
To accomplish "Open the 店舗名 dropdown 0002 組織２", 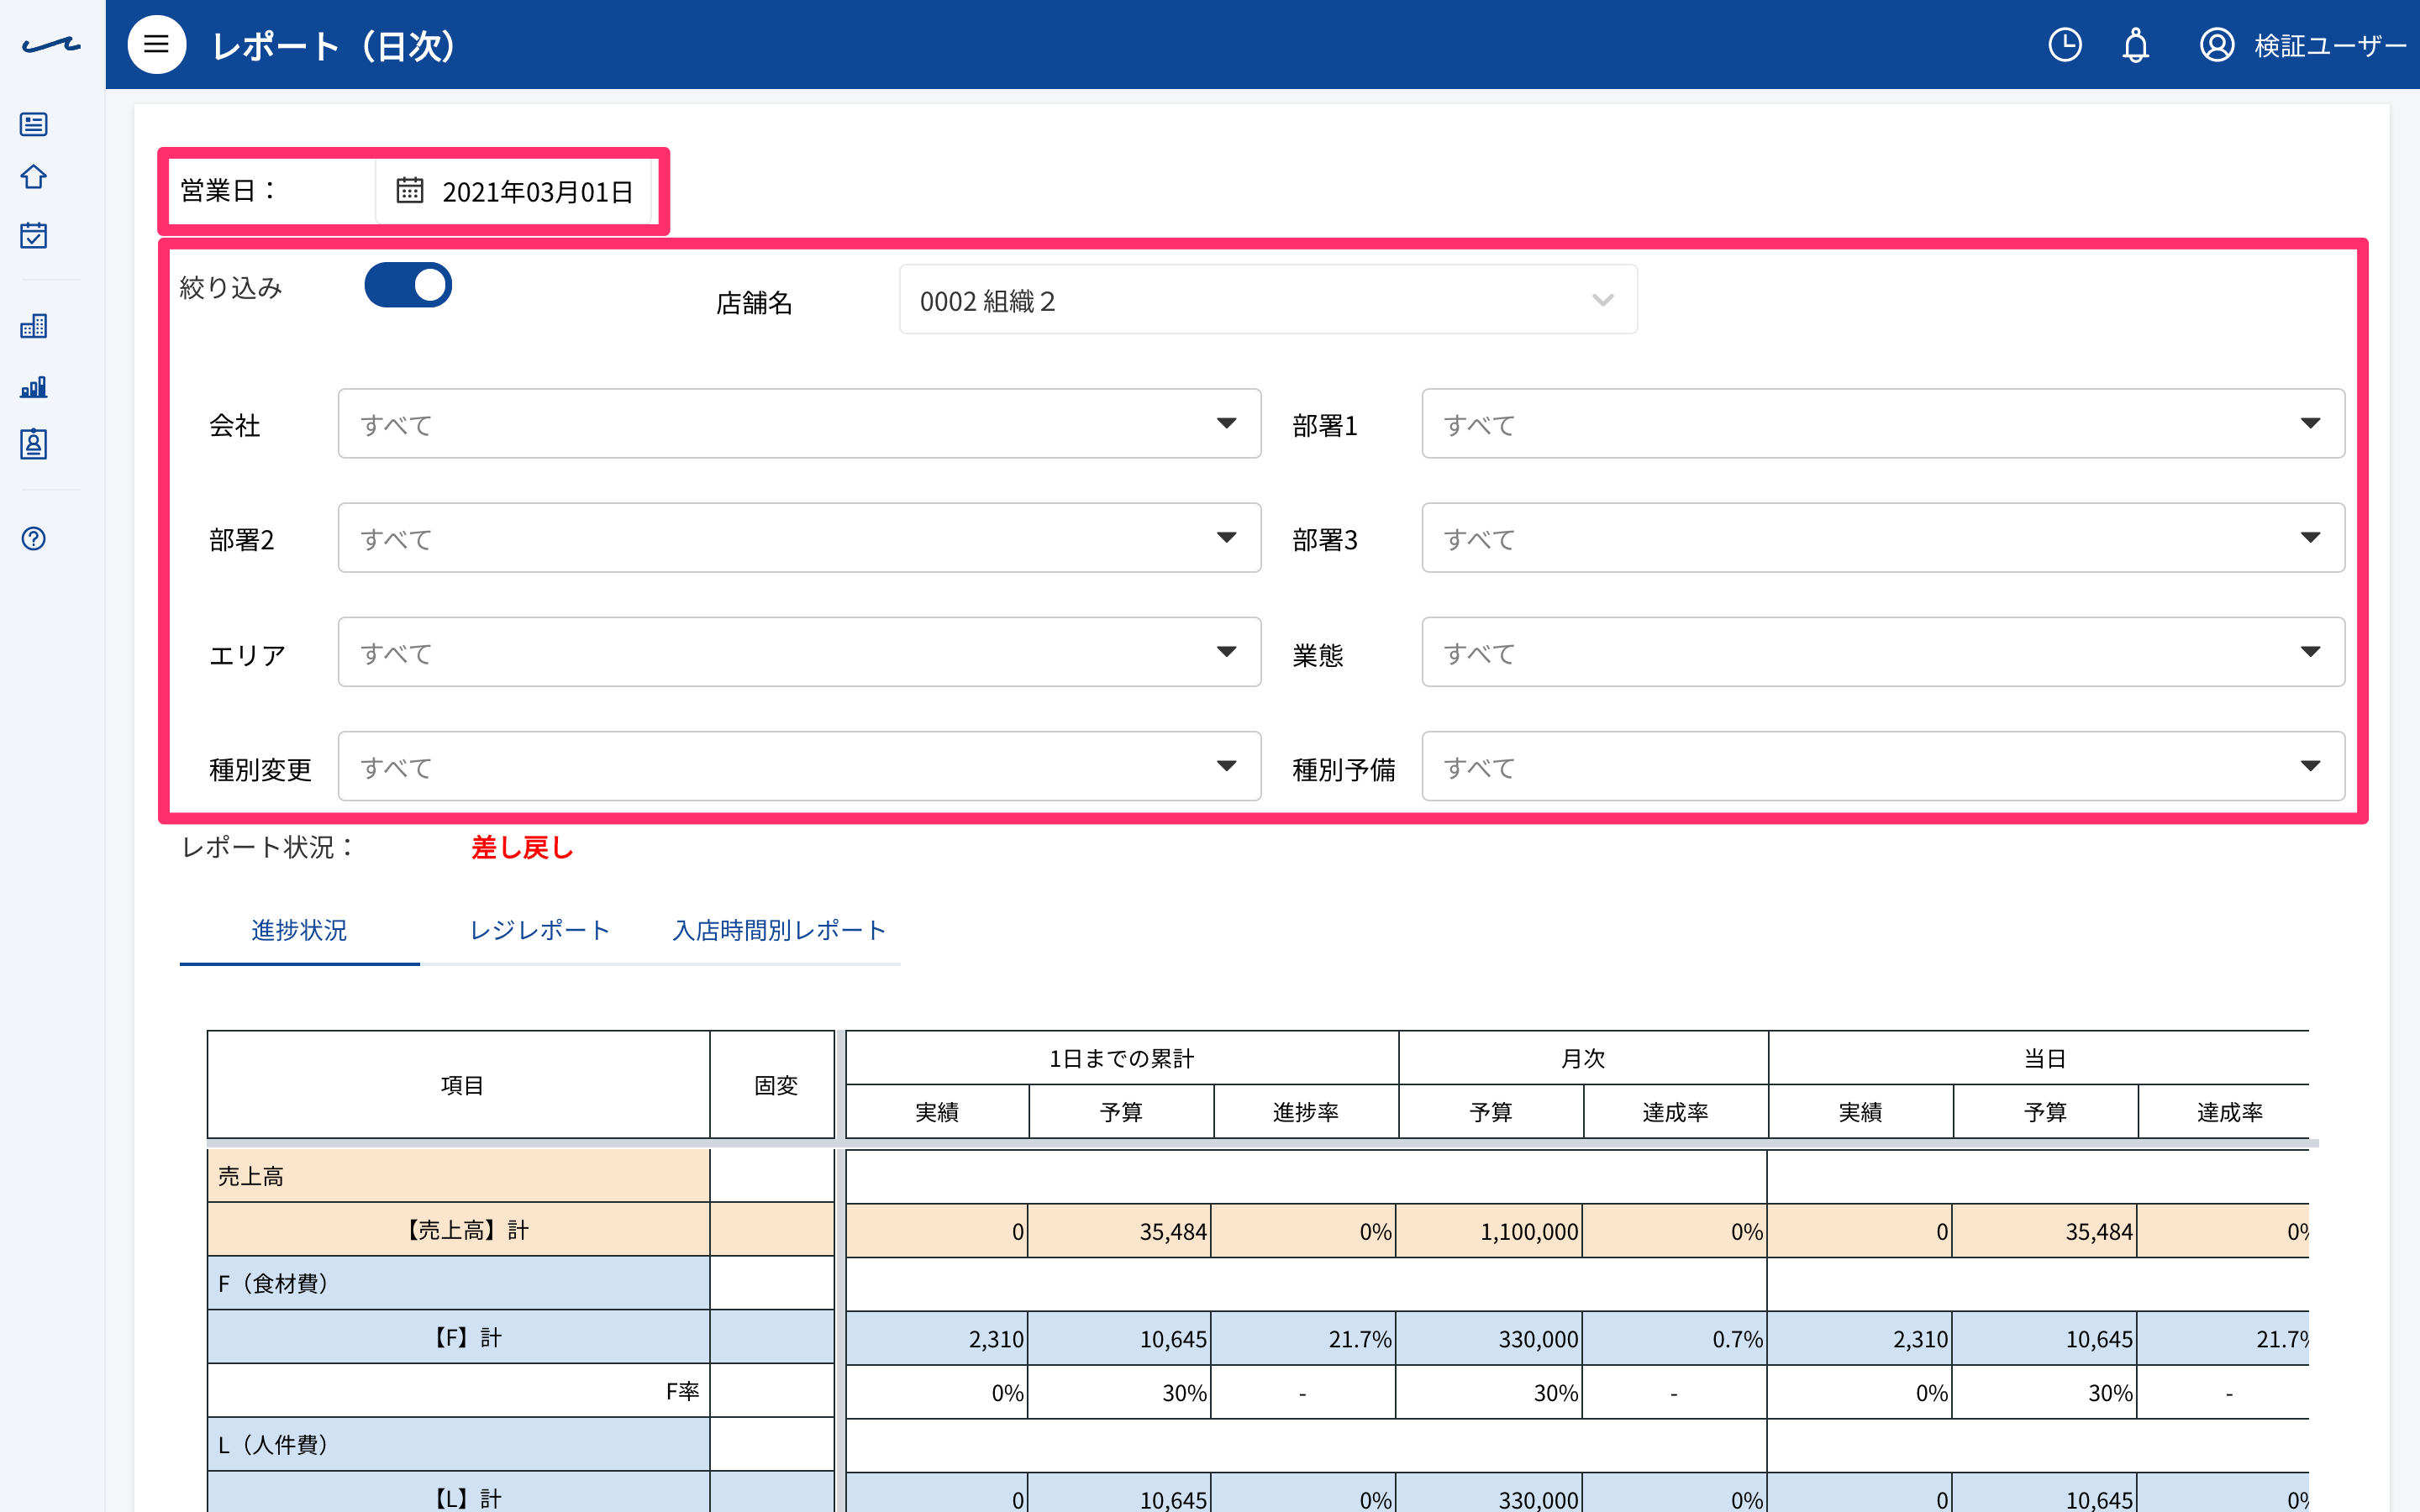I will pos(1268,300).
